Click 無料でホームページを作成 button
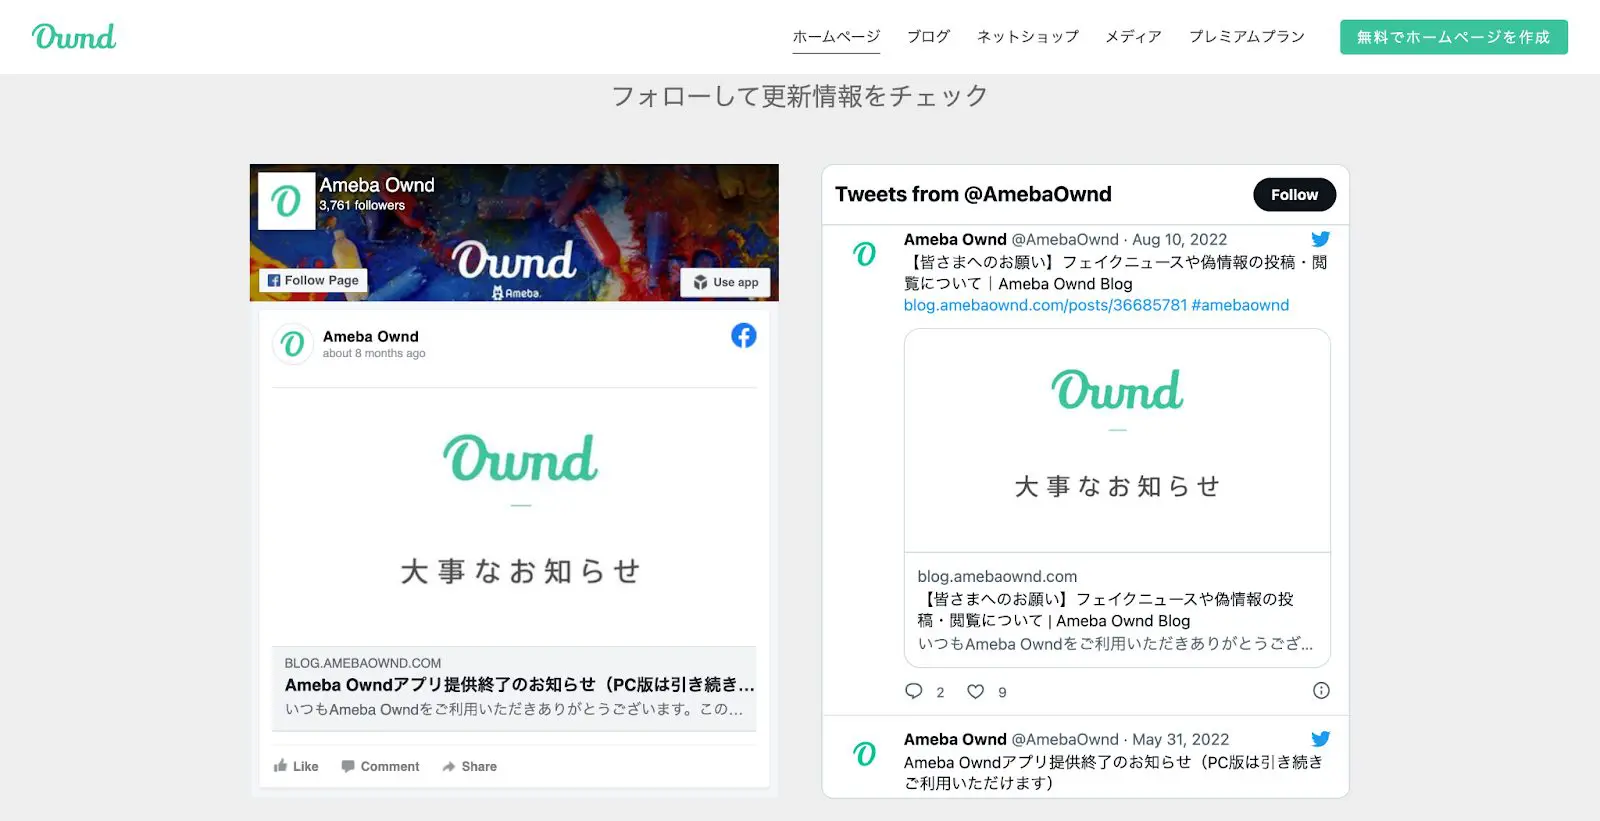 click(1453, 37)
